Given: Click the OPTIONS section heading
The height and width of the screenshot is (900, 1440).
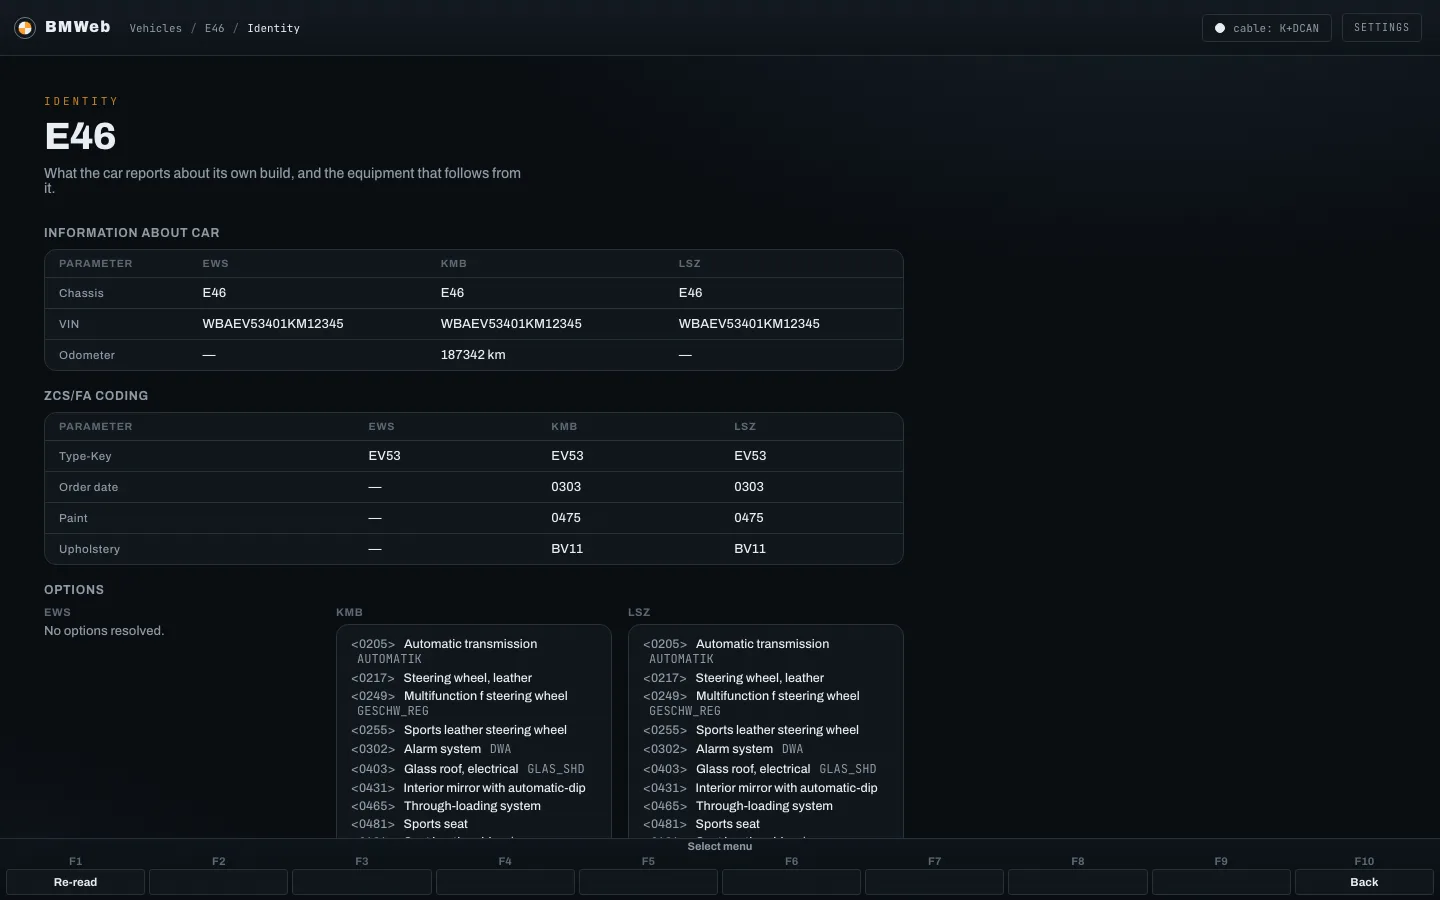Looking at the screenshot, I should [x=74, y=590].
